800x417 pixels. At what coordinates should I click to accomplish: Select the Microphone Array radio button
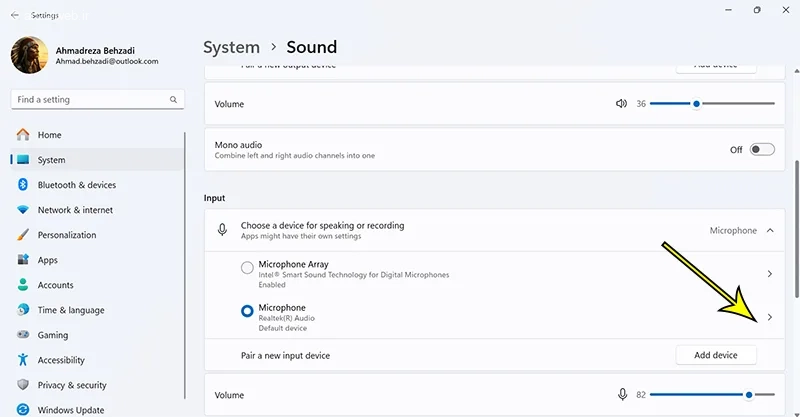(x=248, y=268)
